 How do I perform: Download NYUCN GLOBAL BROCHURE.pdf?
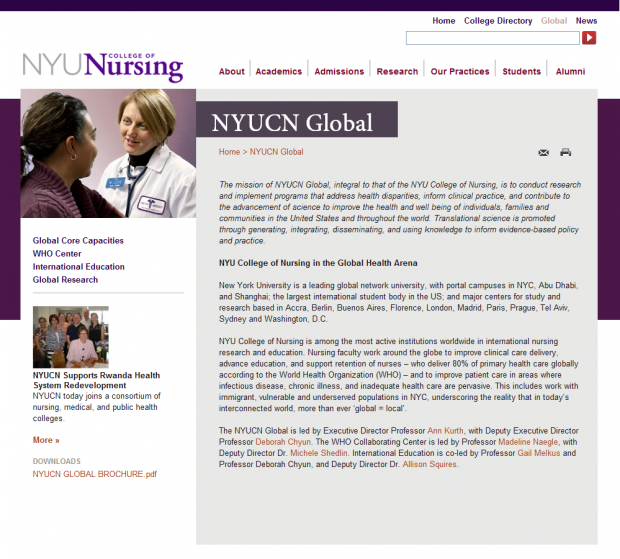coord(95,474)
